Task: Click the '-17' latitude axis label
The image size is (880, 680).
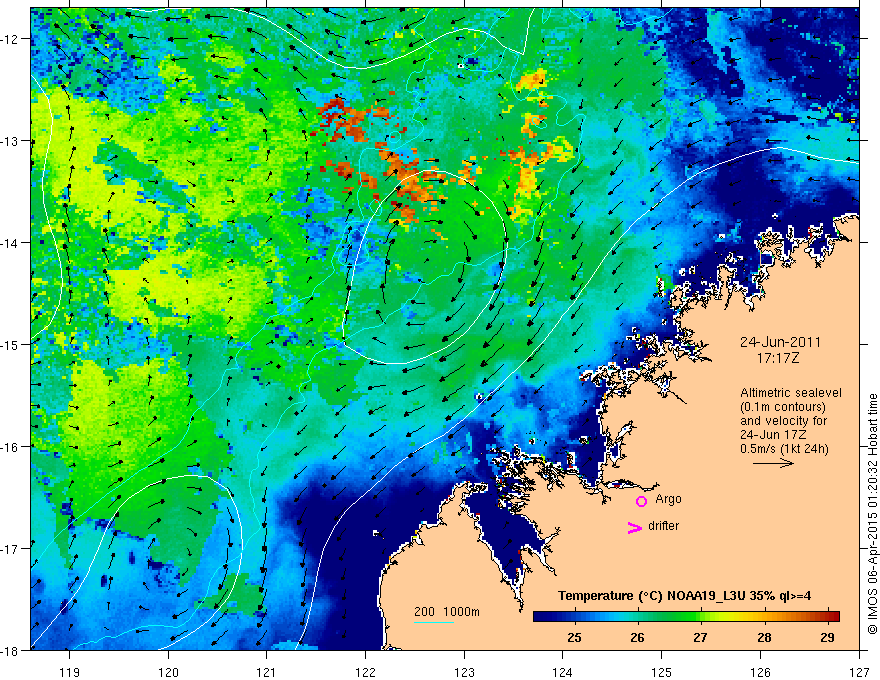Action: [10, 548]
